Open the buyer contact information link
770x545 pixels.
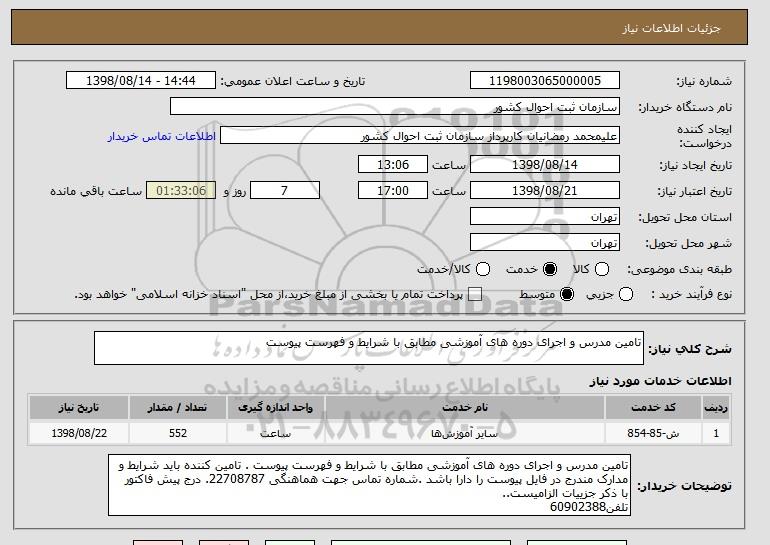click(162, 136)
